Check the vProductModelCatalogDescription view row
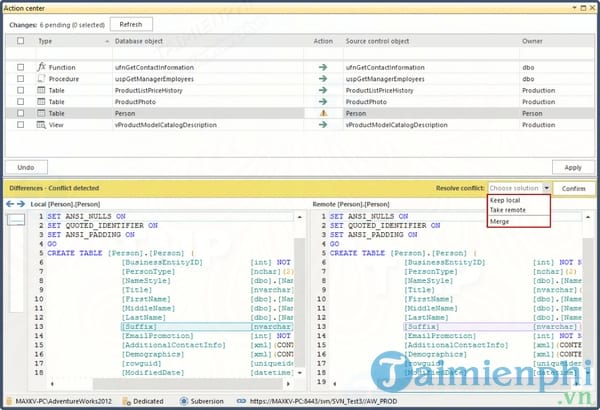This screenshot has width=600, height=410. pos(21,124)
